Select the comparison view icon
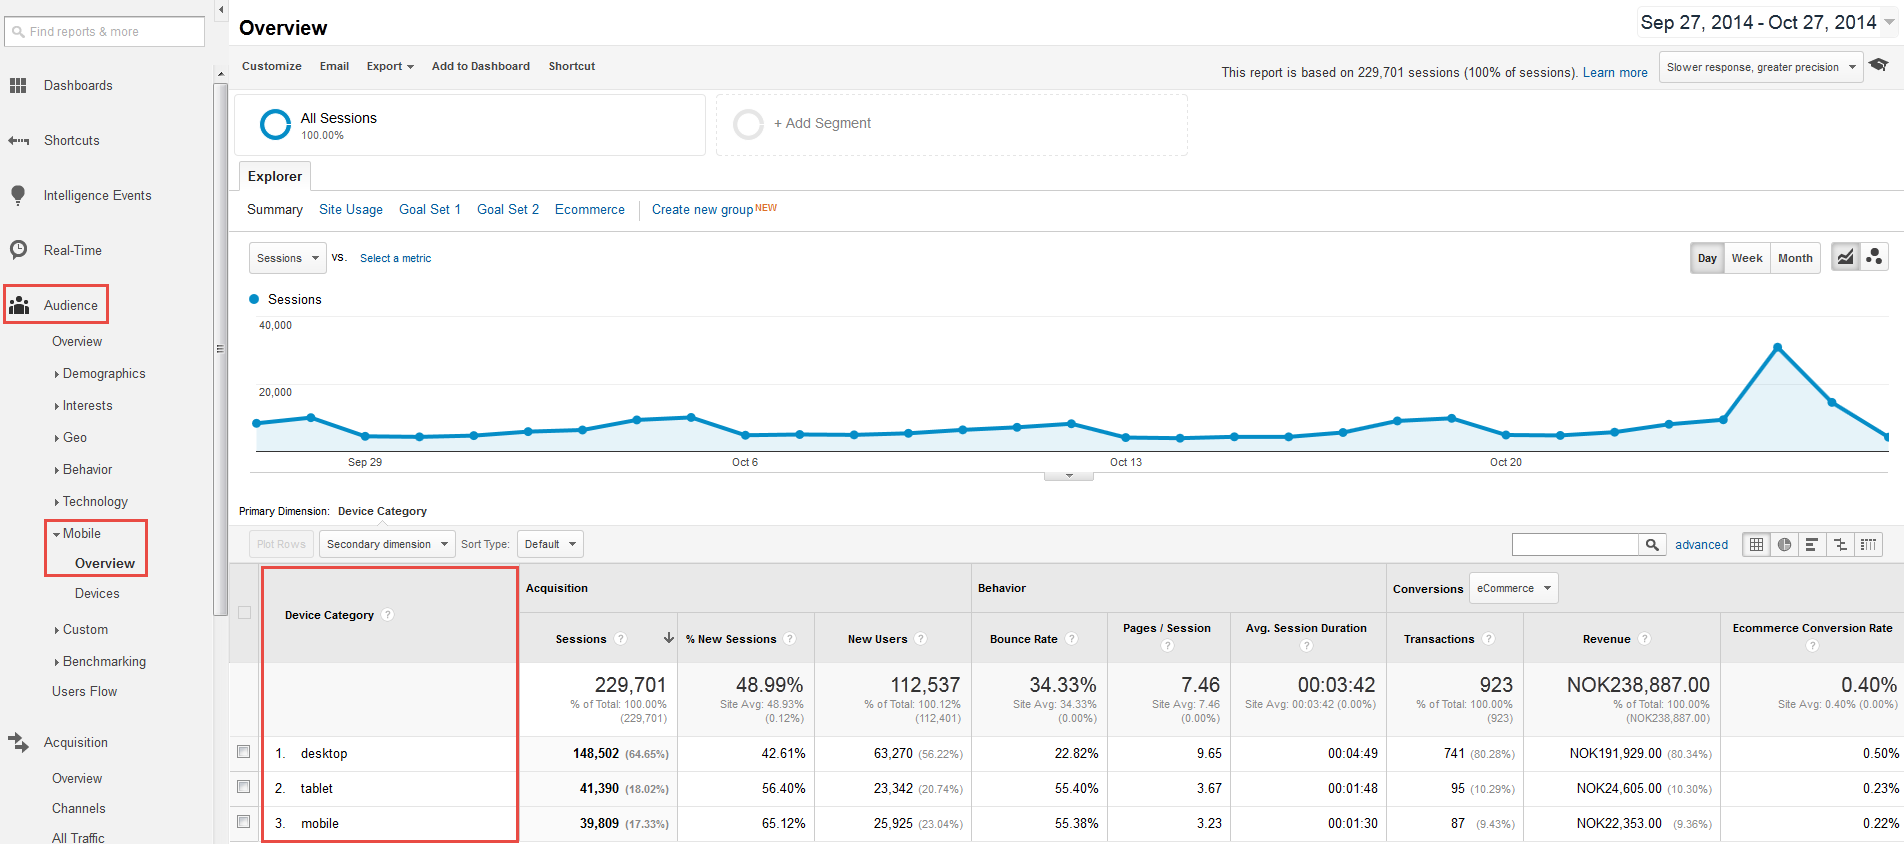 coord(1840,545)
